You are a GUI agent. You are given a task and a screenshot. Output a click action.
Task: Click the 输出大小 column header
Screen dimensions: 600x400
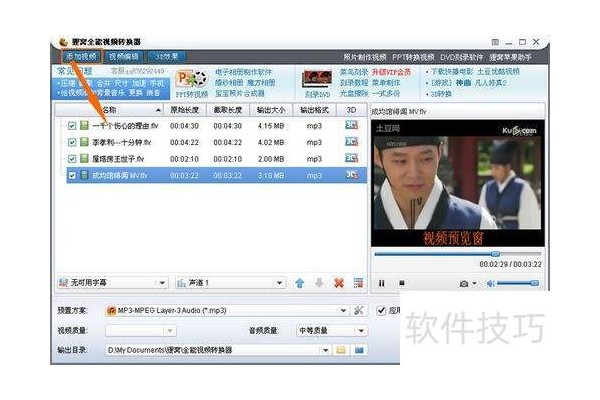pyautogui.click(x=271, y=110)
